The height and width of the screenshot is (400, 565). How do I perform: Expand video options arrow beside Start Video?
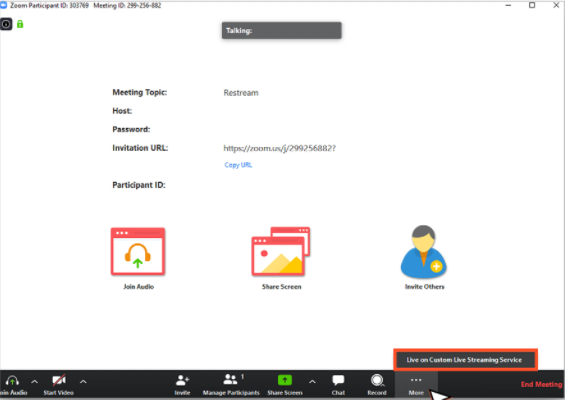(83, 381)
